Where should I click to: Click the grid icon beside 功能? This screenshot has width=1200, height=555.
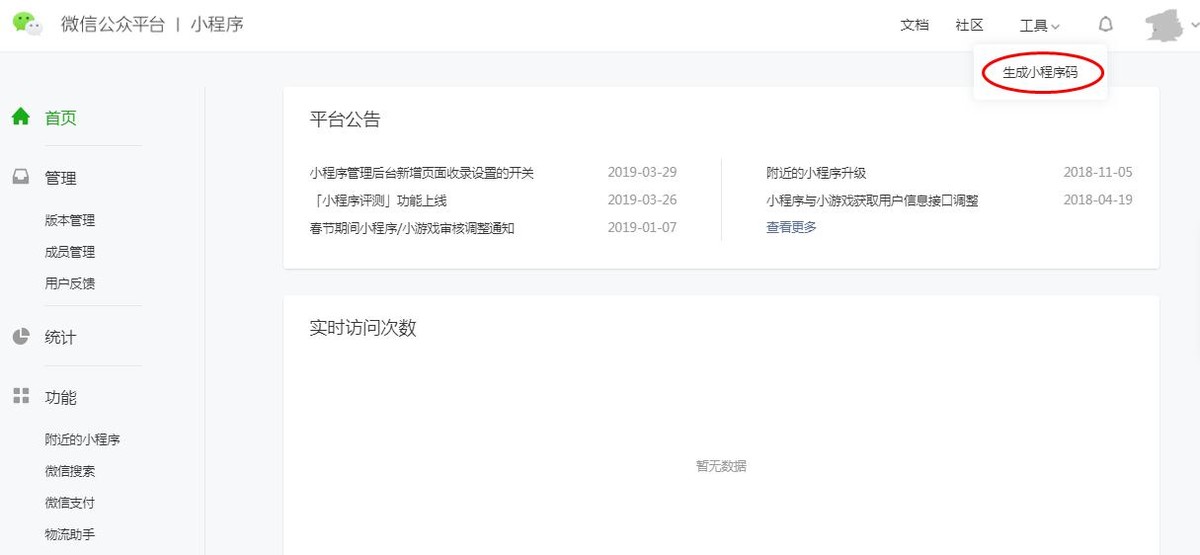coord(21,396)
